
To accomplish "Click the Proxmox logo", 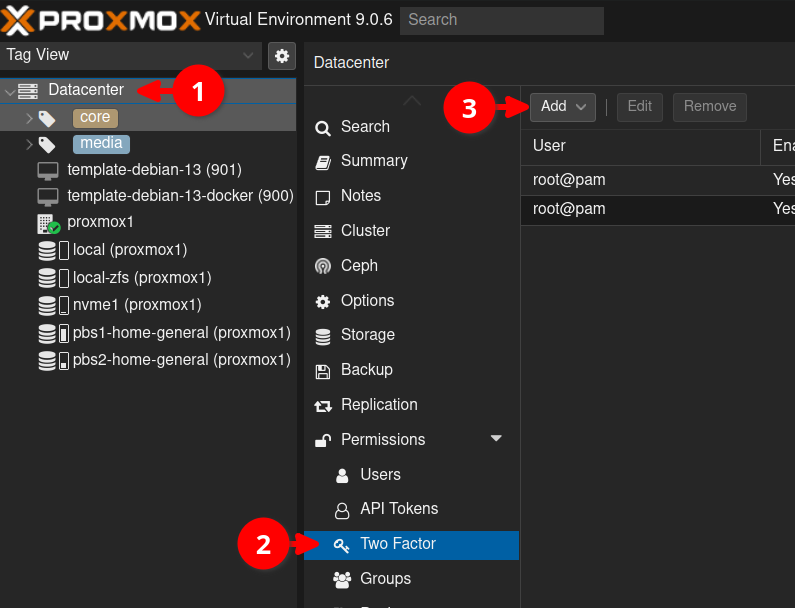I will click(x=100, y=20).
